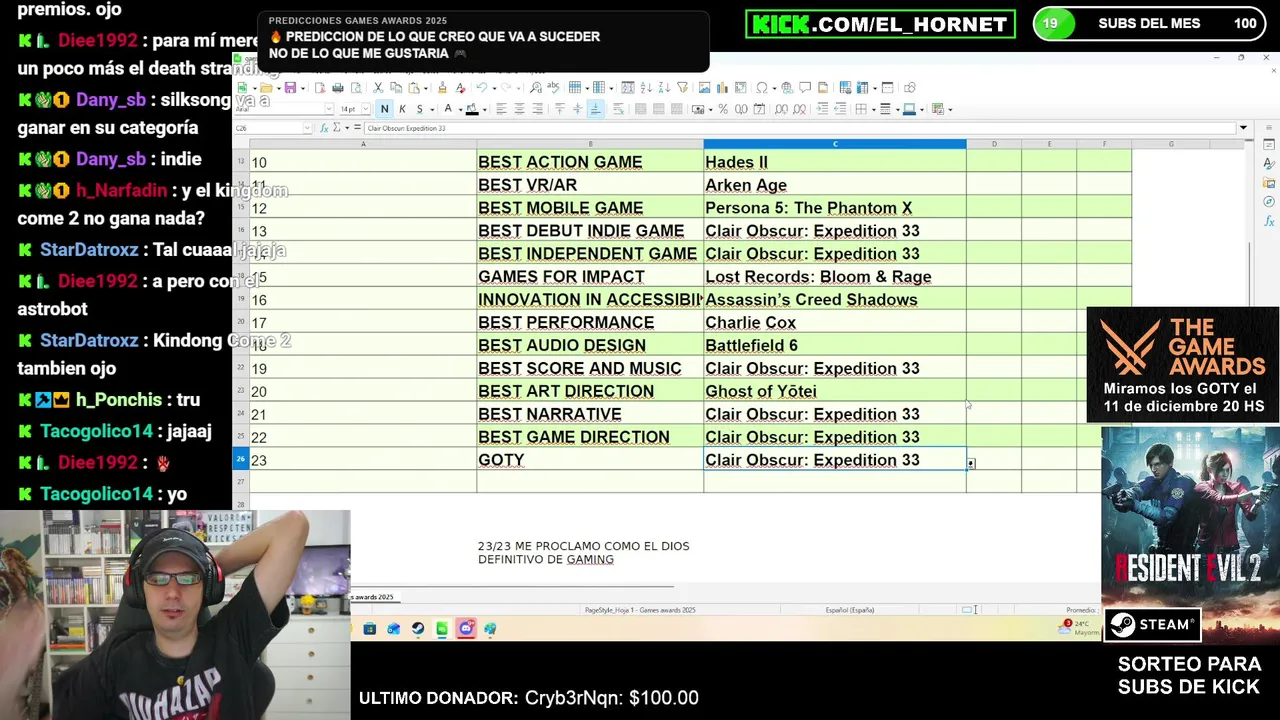The width and height of the screenshot is (1280, 720).
Task: Click the font color A swatch
Action: coord(448,109)
